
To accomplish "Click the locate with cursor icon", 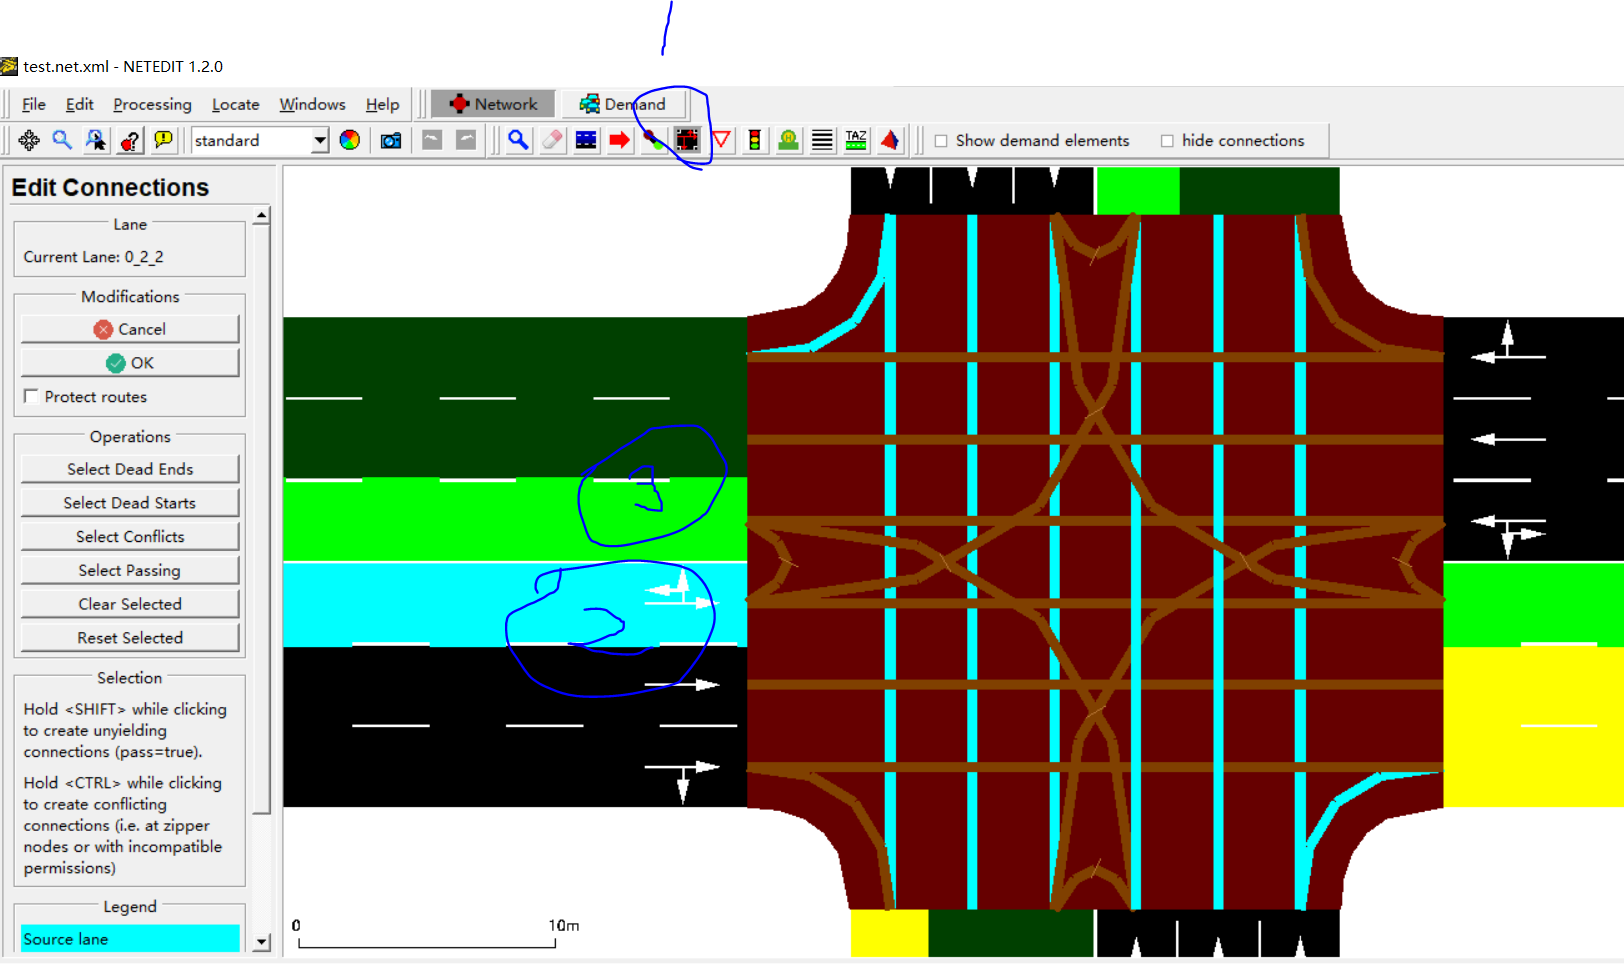I will click(x=96, y=140).
